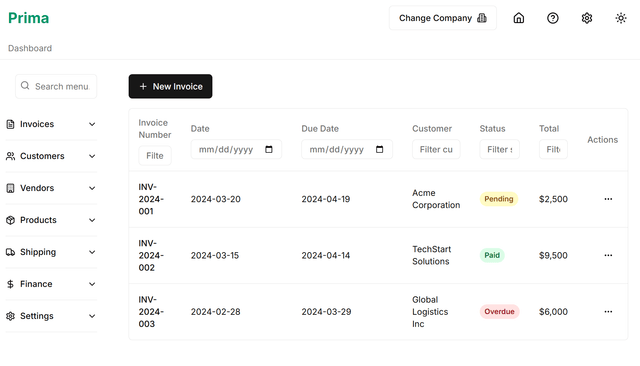Expand the Products menu chevron
This screenshot has height=366, width=640.
(92, 220)
